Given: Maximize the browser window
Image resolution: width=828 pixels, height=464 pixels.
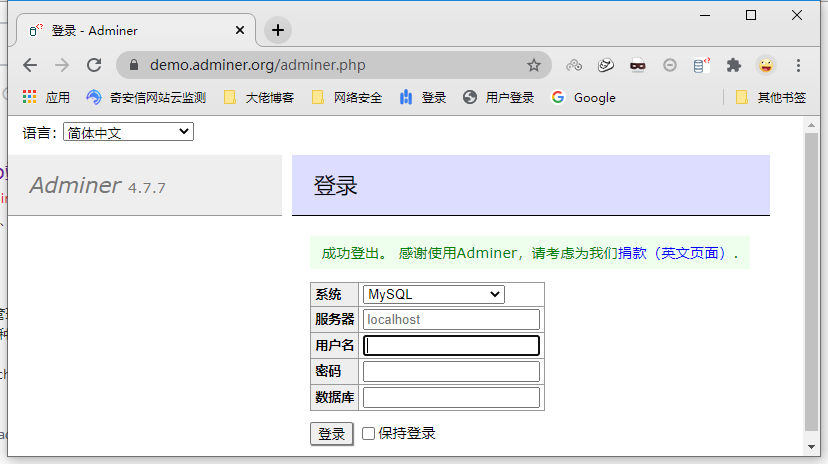Looking at the screenshot, I should tap(751, 15).
